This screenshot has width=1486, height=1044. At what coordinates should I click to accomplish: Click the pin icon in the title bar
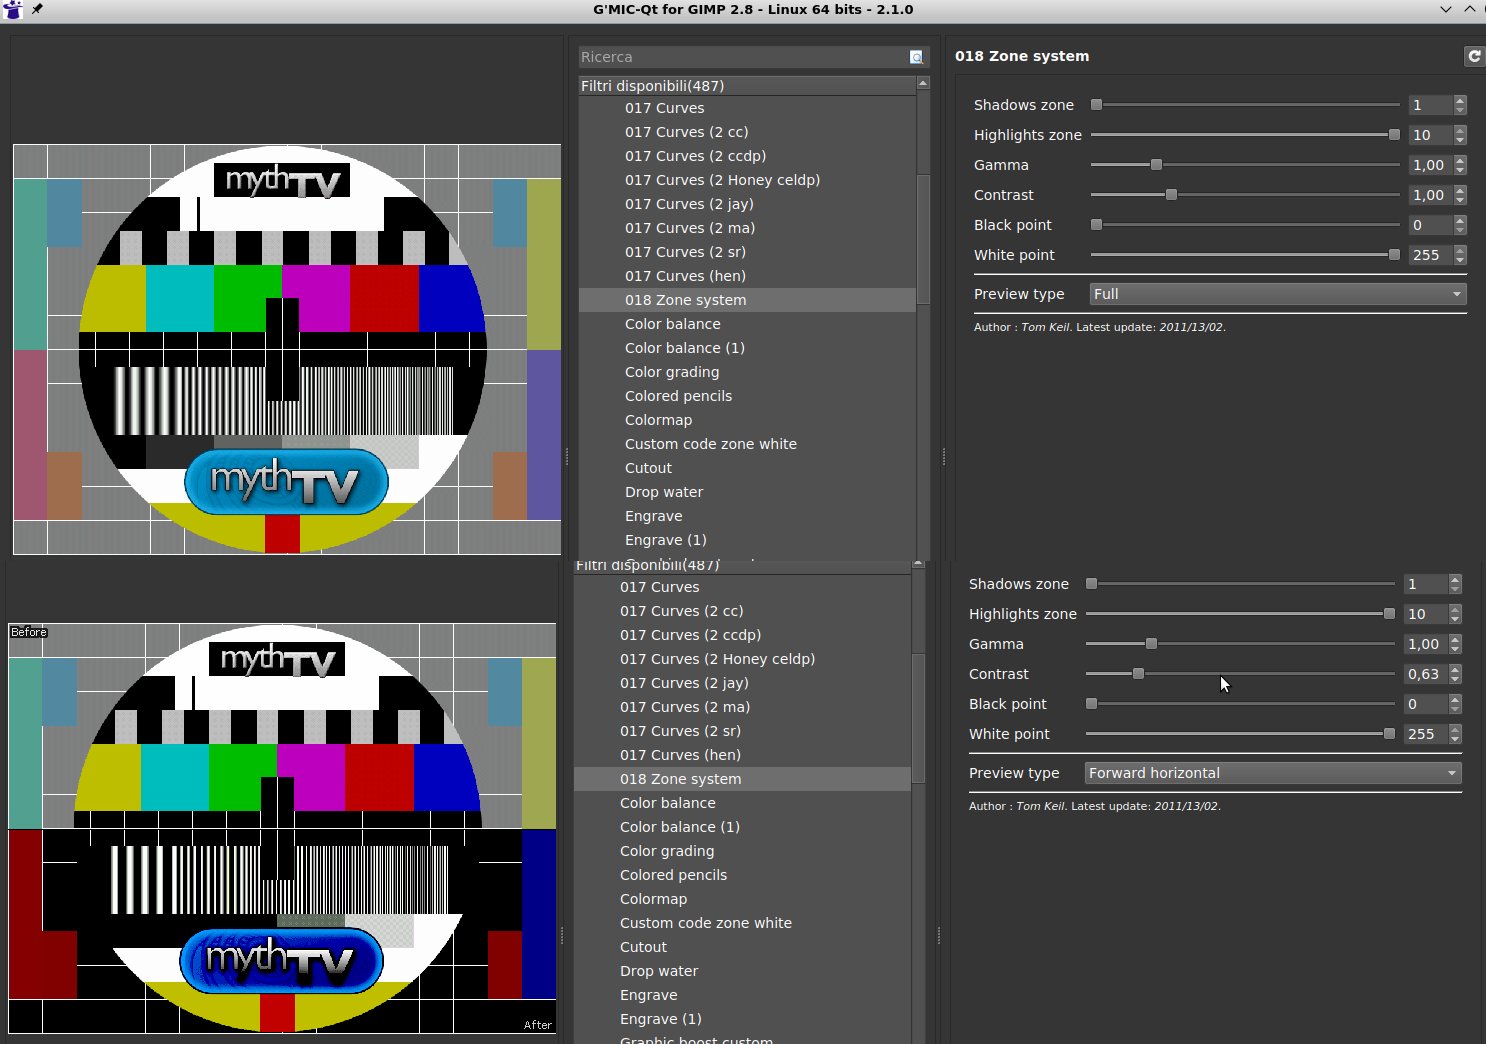37,9
